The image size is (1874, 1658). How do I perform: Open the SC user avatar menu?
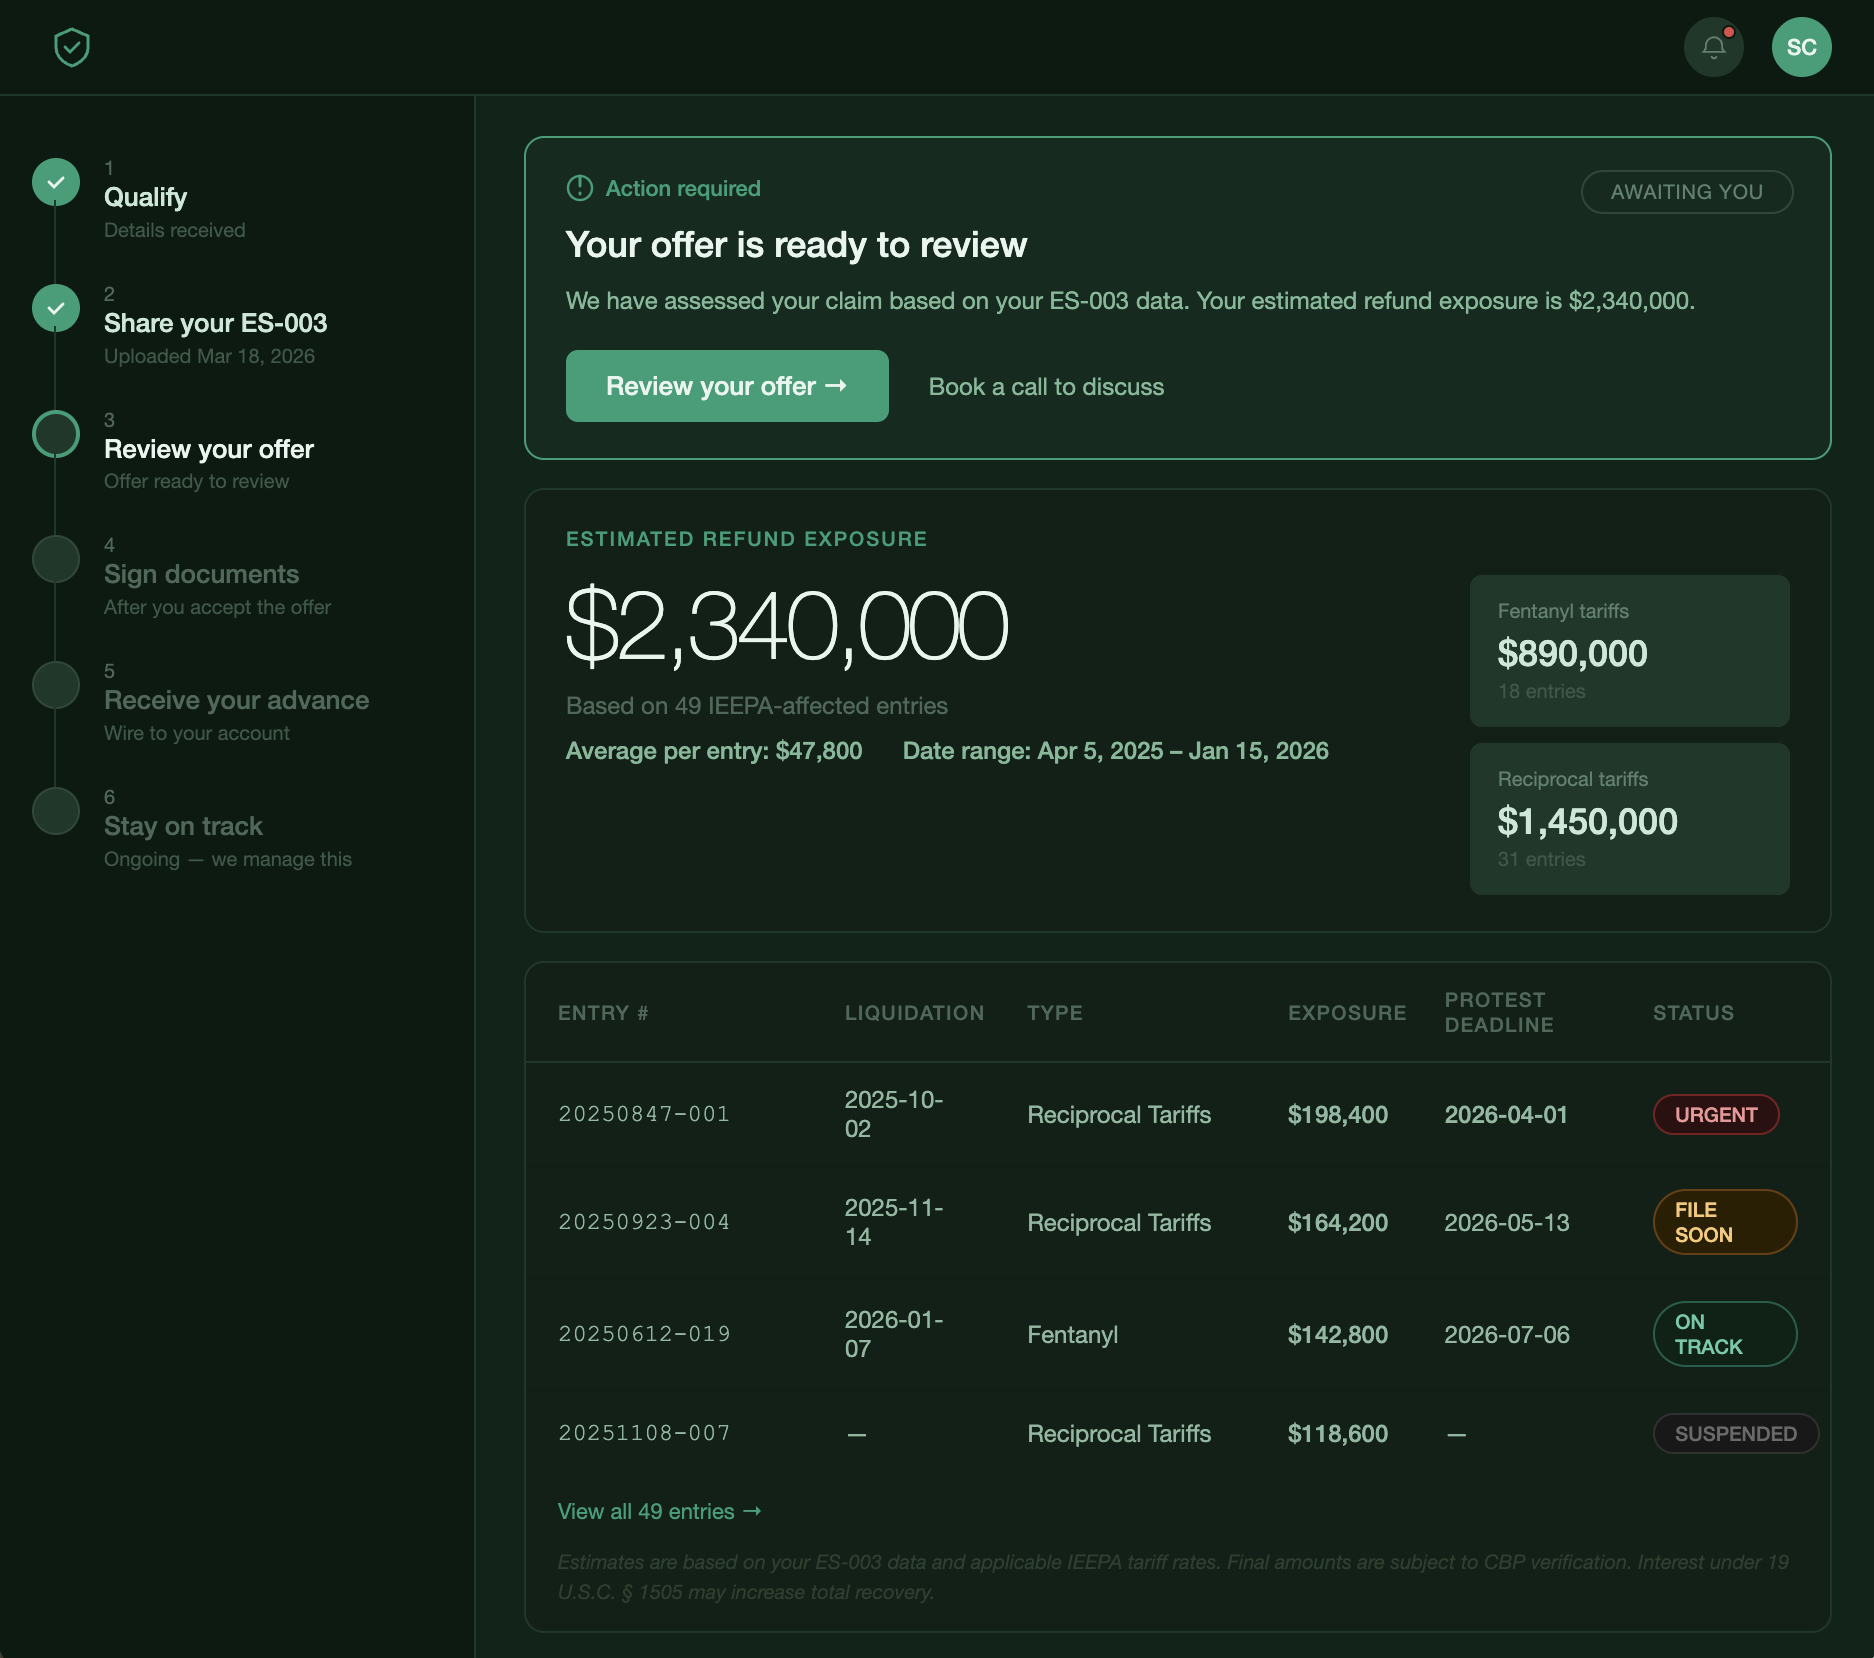click(1801, 47)
